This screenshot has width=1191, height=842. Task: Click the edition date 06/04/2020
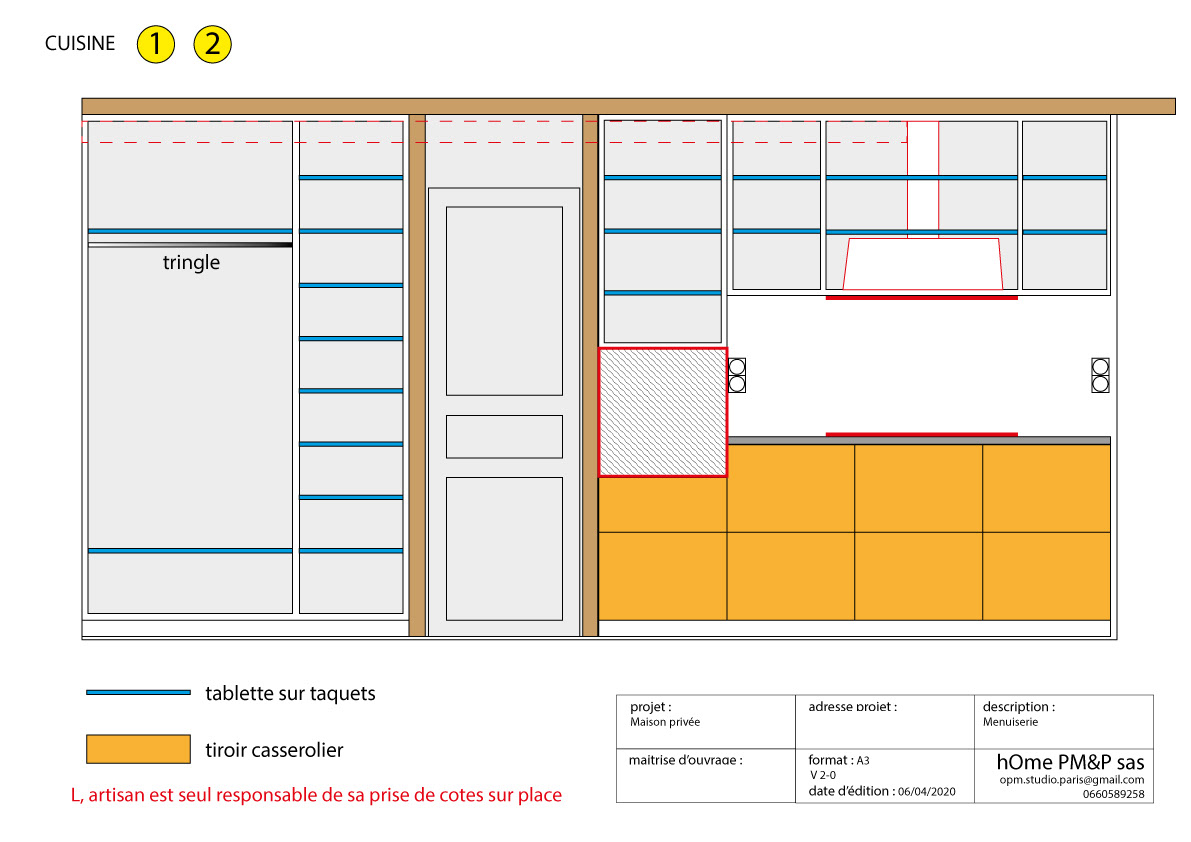[927, 792]
